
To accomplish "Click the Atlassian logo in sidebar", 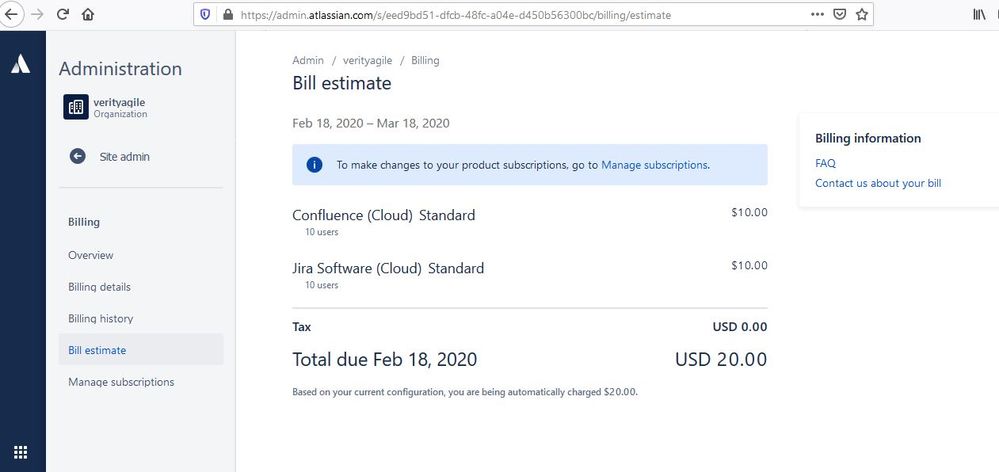I will pyautogui.click(x=20, y=64).
